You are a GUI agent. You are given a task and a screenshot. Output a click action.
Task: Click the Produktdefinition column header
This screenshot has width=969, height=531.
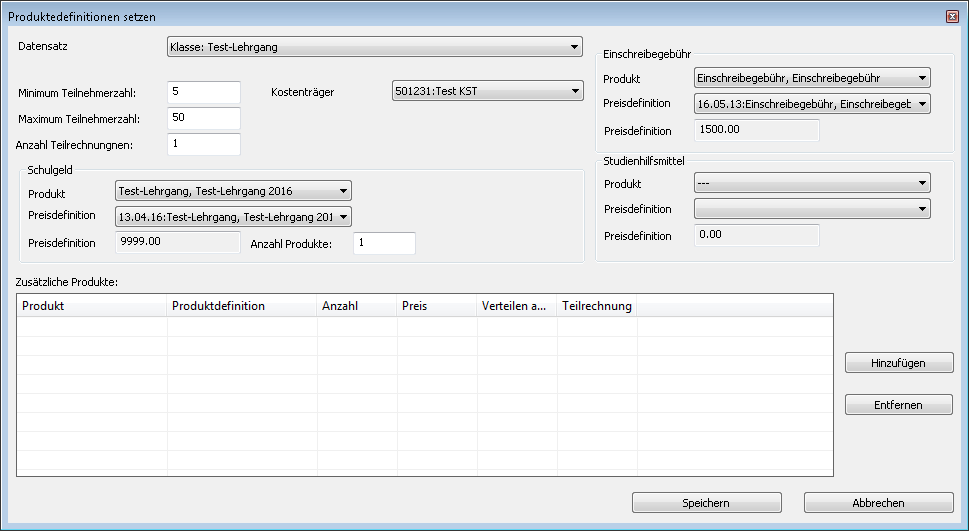(242, 306)
